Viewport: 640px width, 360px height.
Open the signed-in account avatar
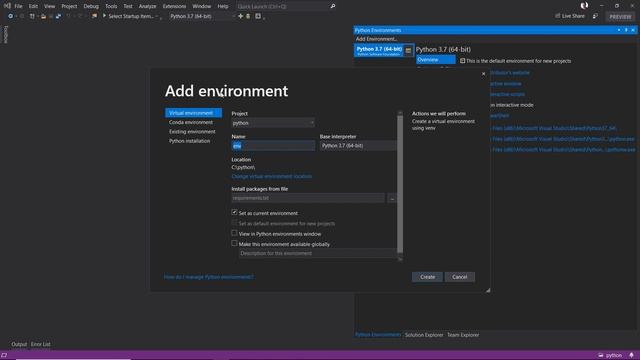(x=584, y=5)
